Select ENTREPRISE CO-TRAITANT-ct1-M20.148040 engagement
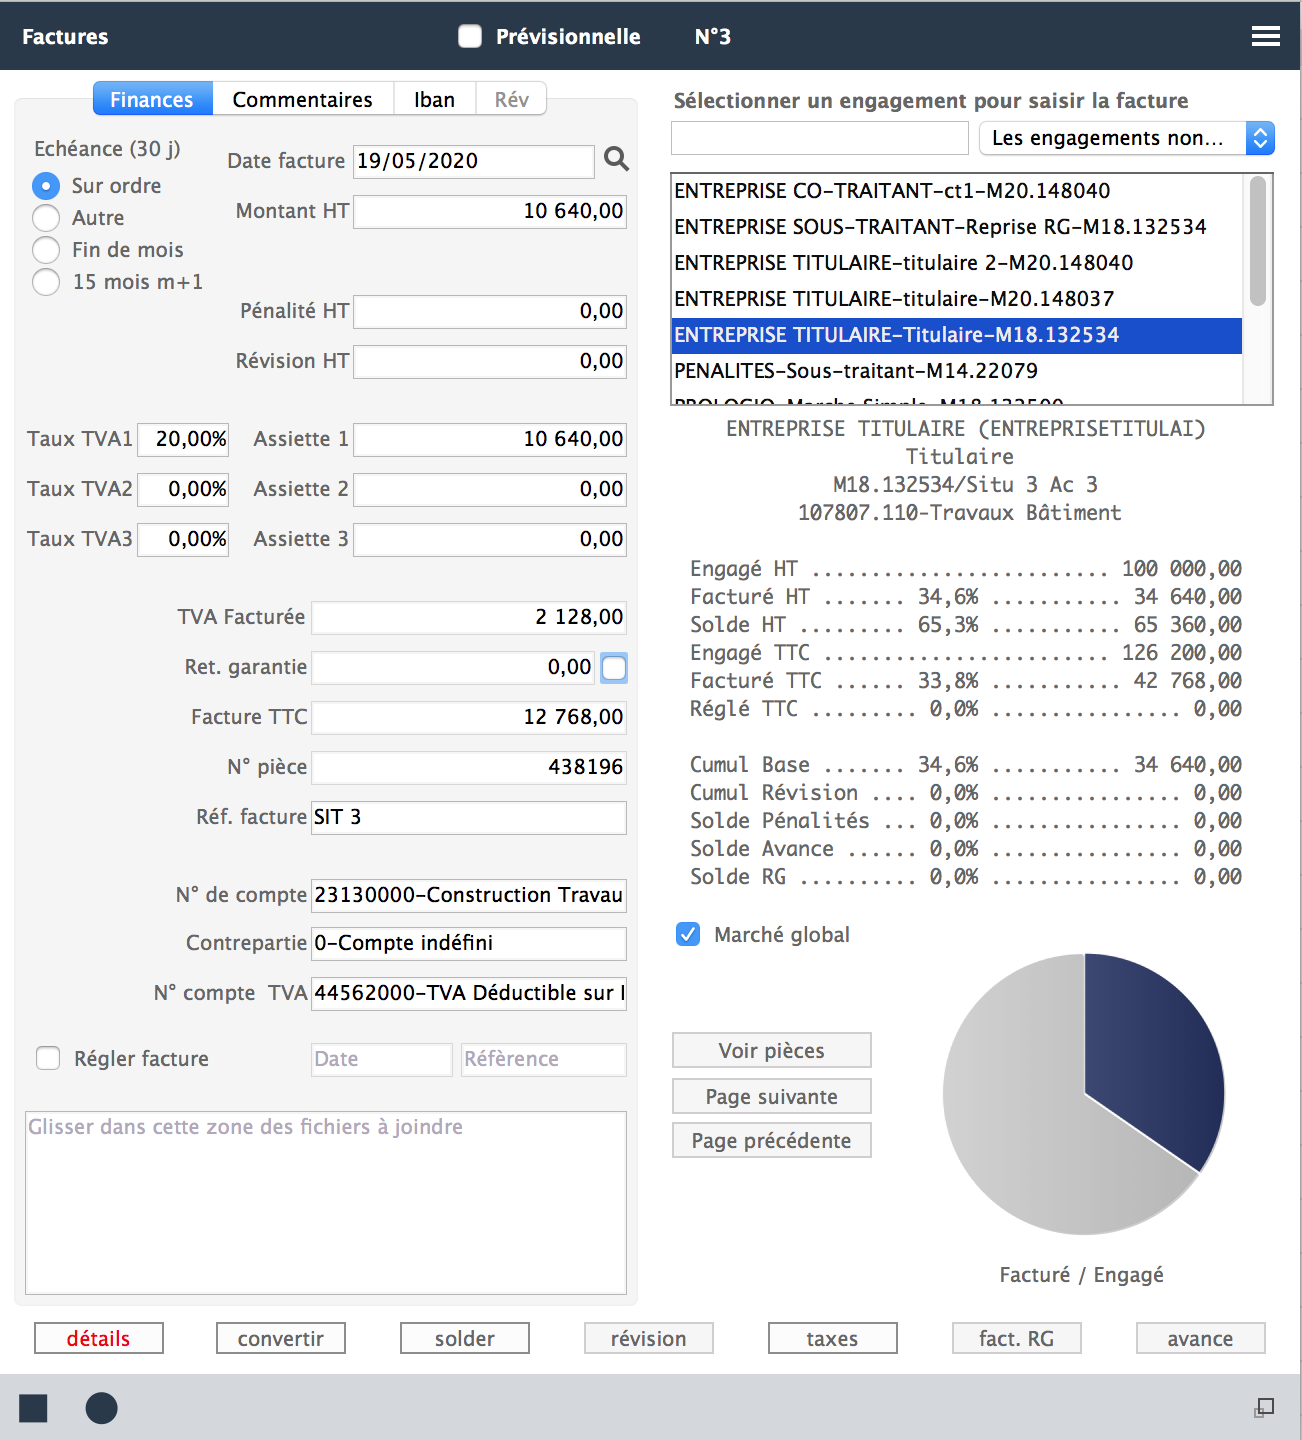 [x=957, y=191]
